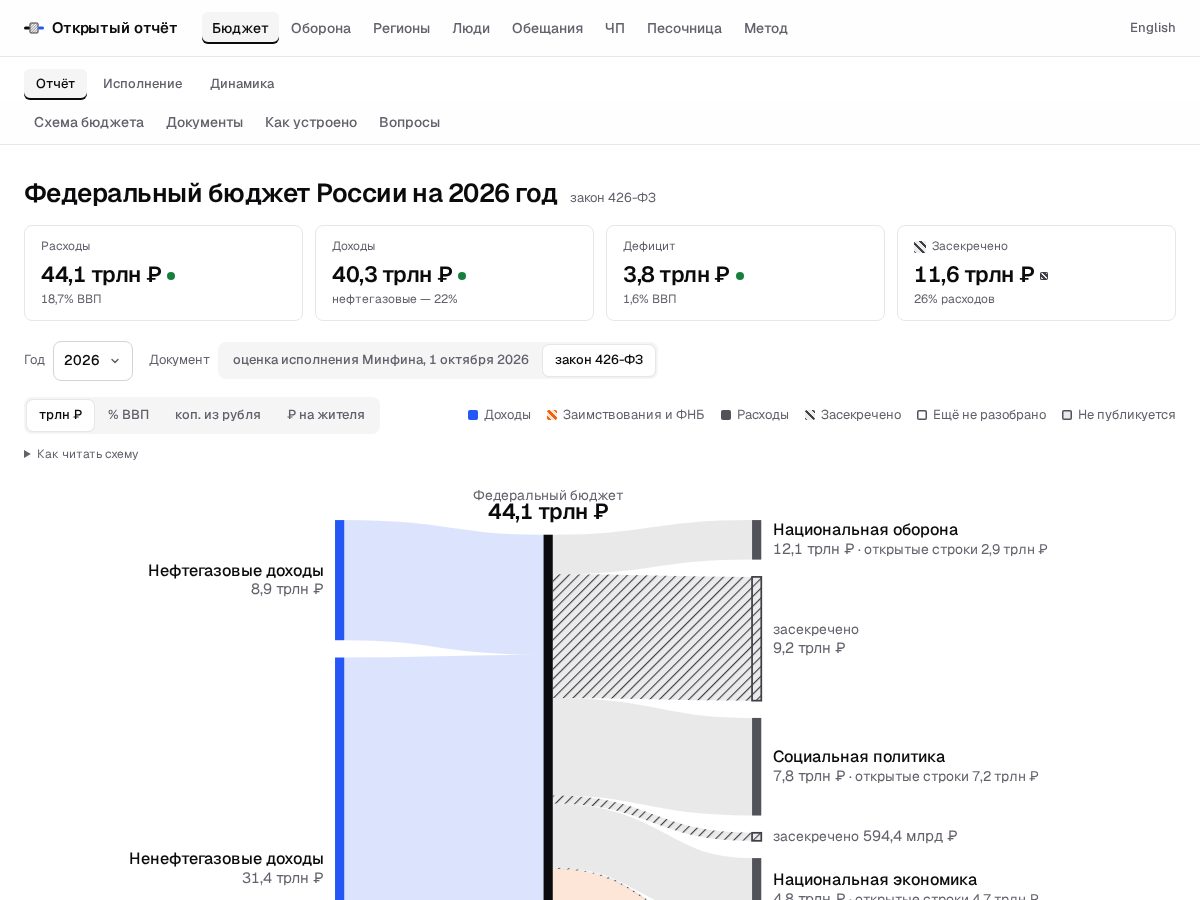Select the трлн ₽ unit toggle
1200x900 pixels.
click(61, 415)
